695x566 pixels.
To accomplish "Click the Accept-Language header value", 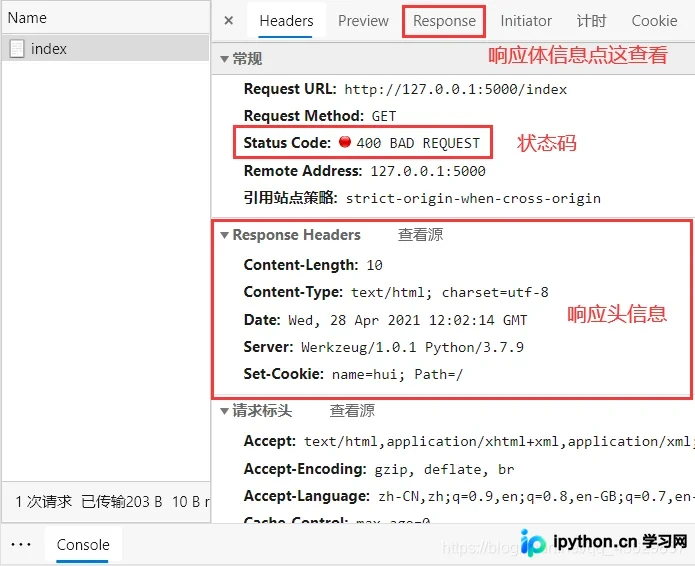I will tap(536, 496).
